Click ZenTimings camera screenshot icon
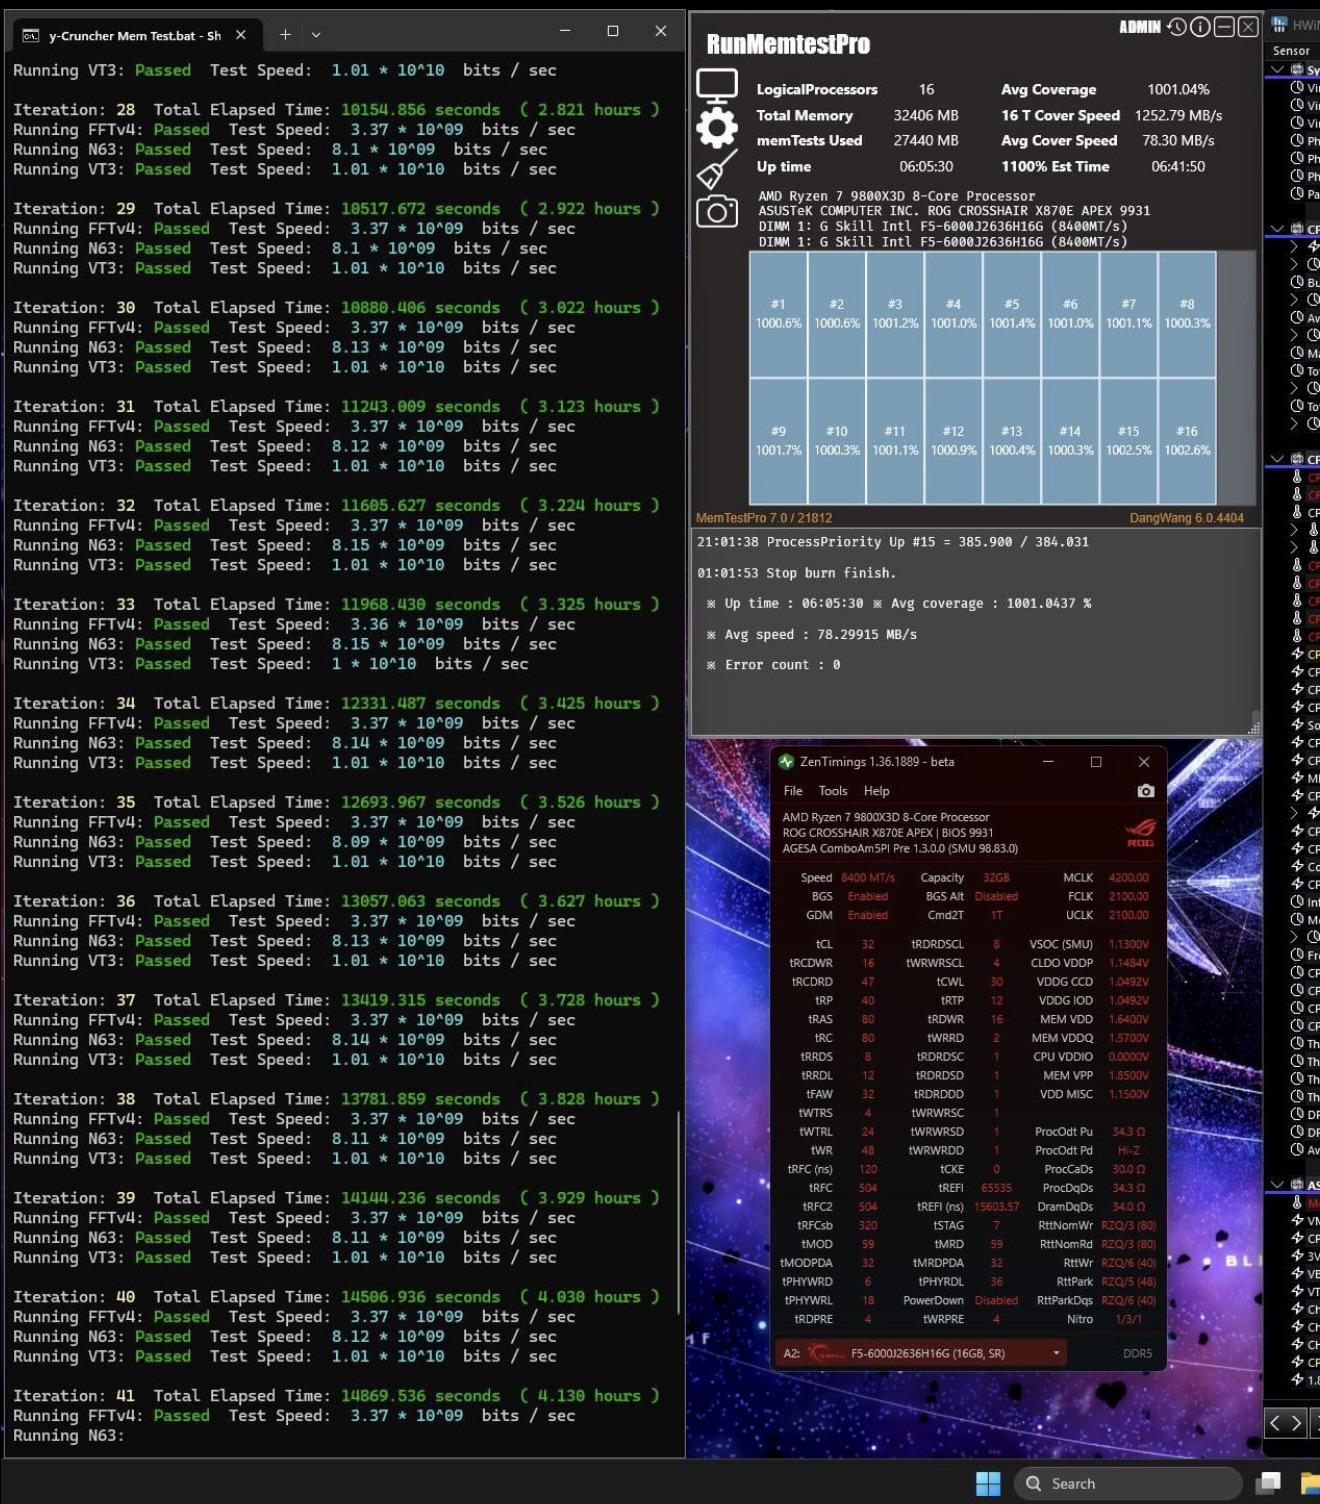 (x=1146, y=791)
